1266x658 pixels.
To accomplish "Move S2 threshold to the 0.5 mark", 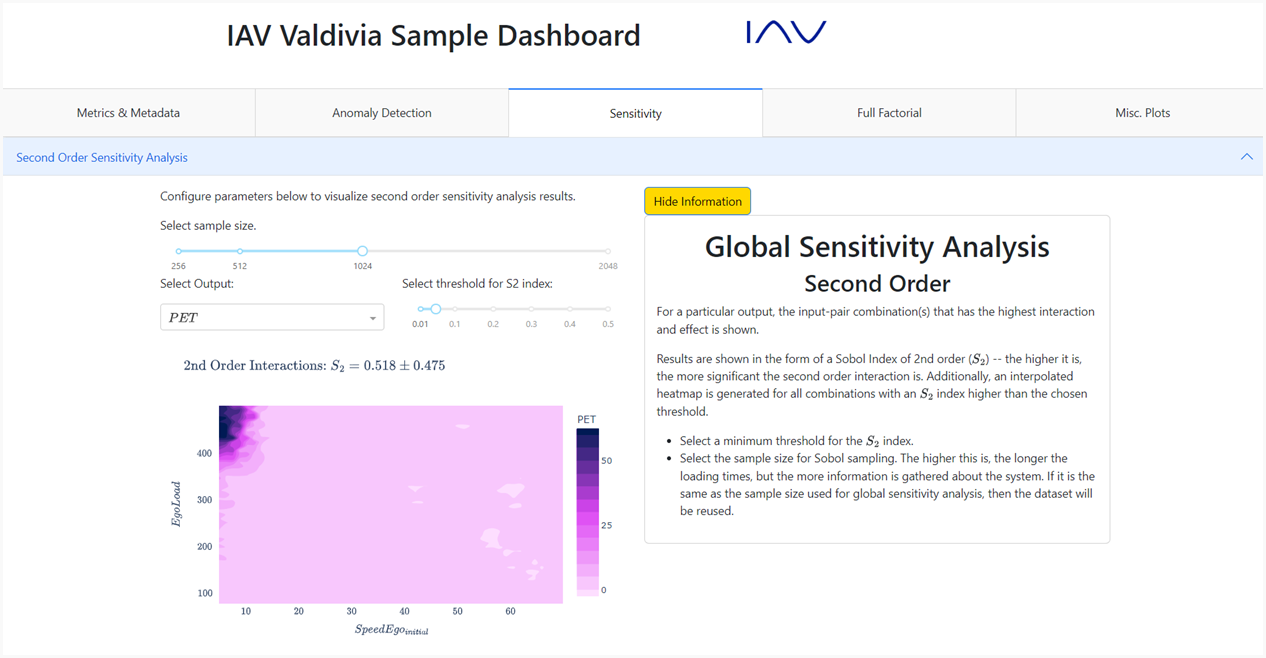I will coord(608,309).
